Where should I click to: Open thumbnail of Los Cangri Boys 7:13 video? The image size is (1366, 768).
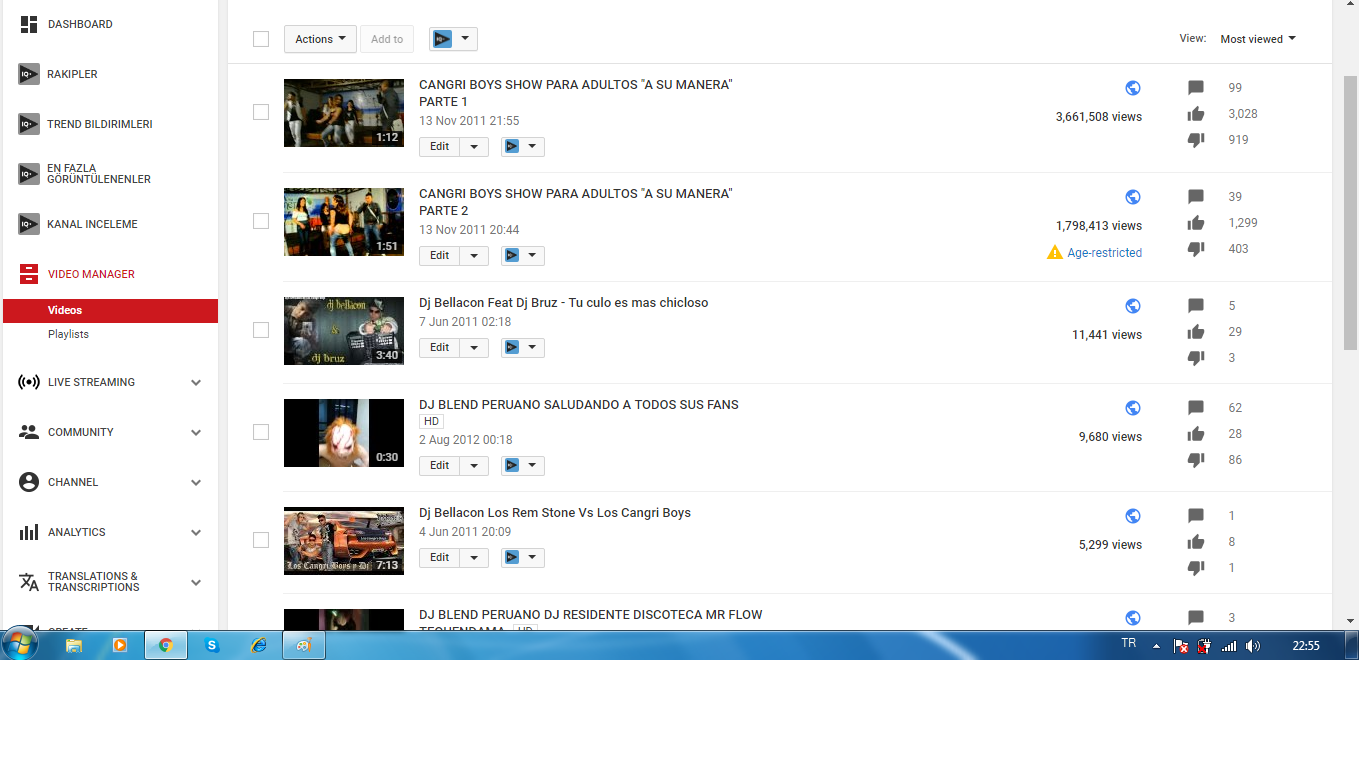pyautogui.click(x=344, y=541)
